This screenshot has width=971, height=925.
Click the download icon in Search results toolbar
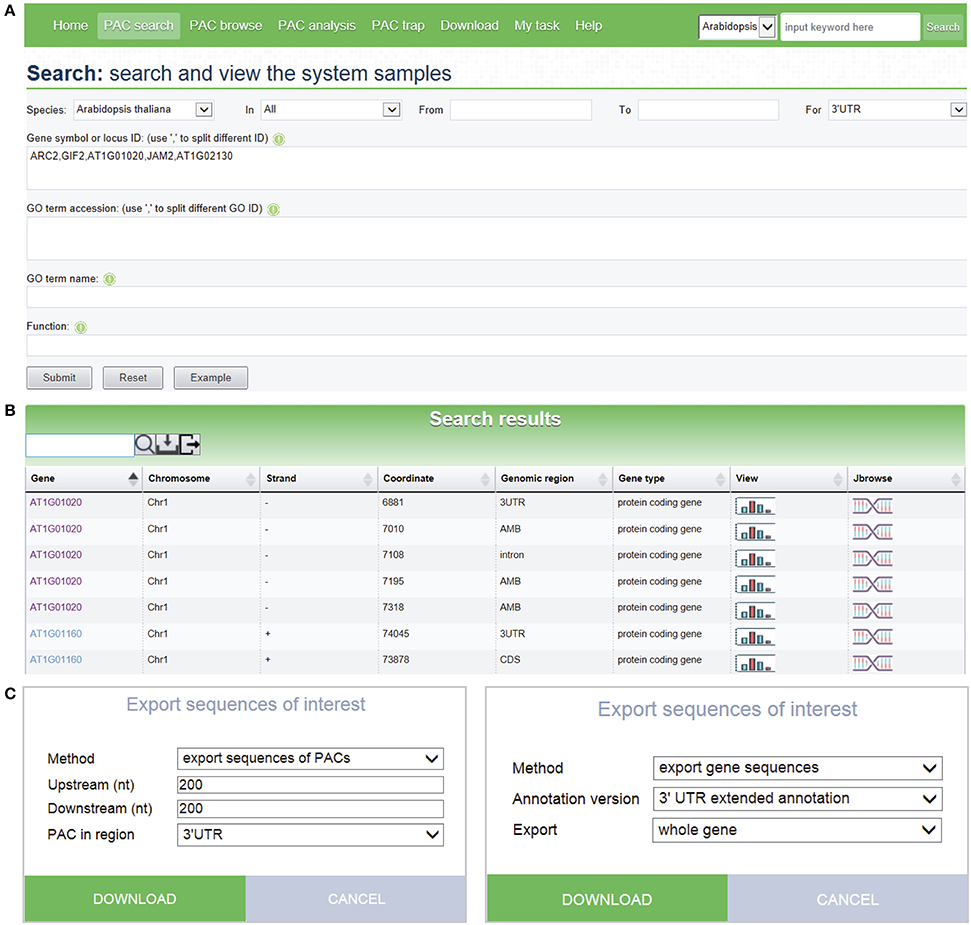167,445
